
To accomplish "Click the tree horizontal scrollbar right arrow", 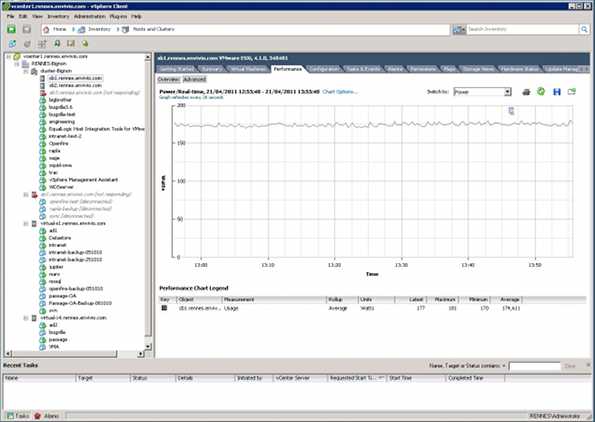I will tap(141, 354).
